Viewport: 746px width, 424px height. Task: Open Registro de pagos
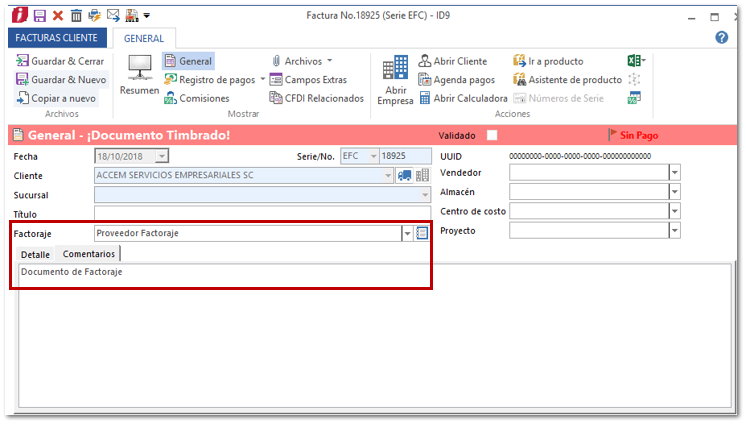[x=210, y=80]
